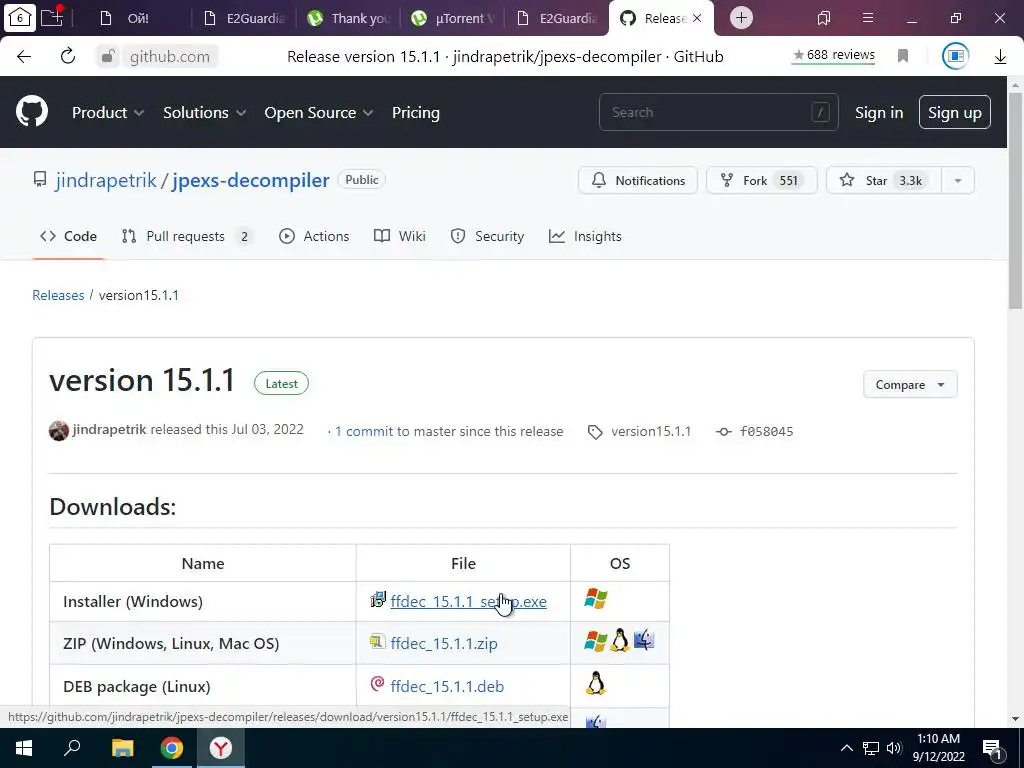Click the page vertical scrollbar thumb
The image size is (1024, 768).
pos(1015,200)
